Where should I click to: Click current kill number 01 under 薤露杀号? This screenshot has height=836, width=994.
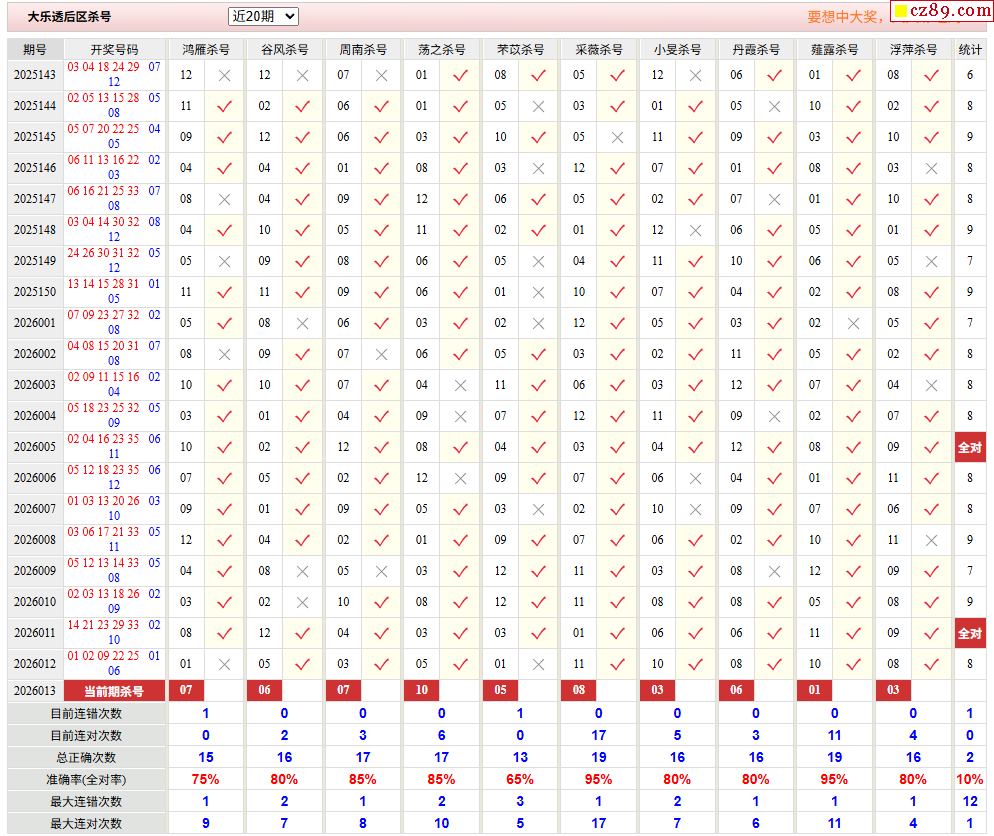pos(815,690)
